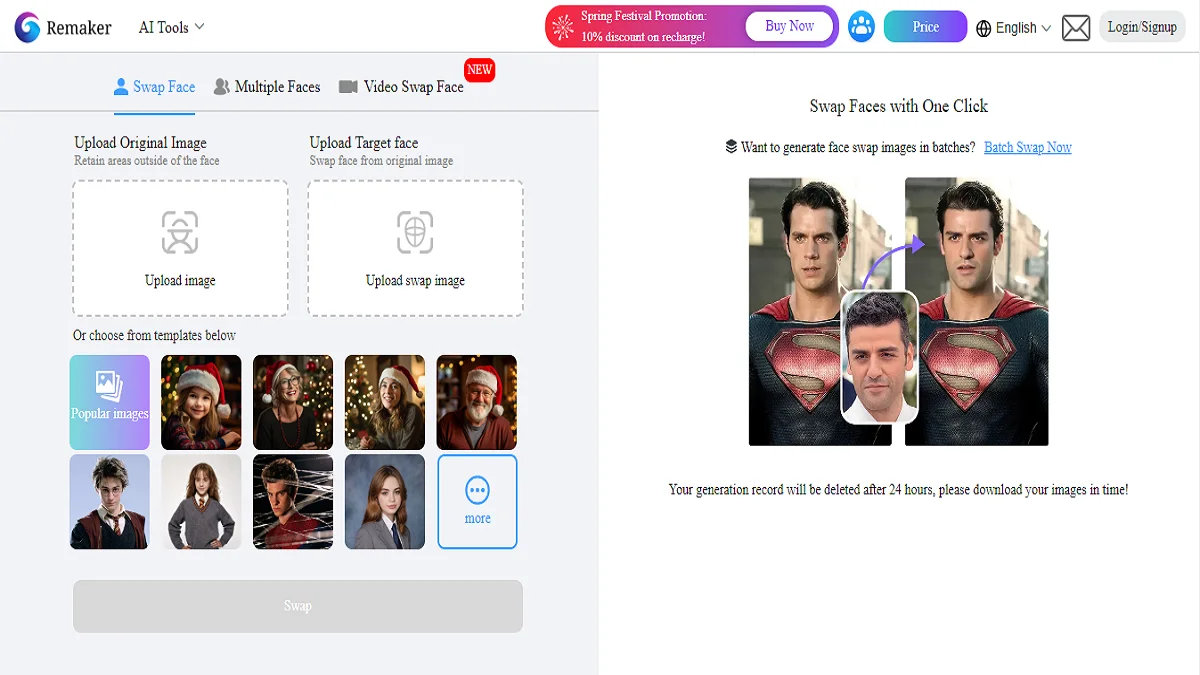Click the blue community avatar icon
Viewport: 1200px width, 675px height.
[x=861, y=26]
